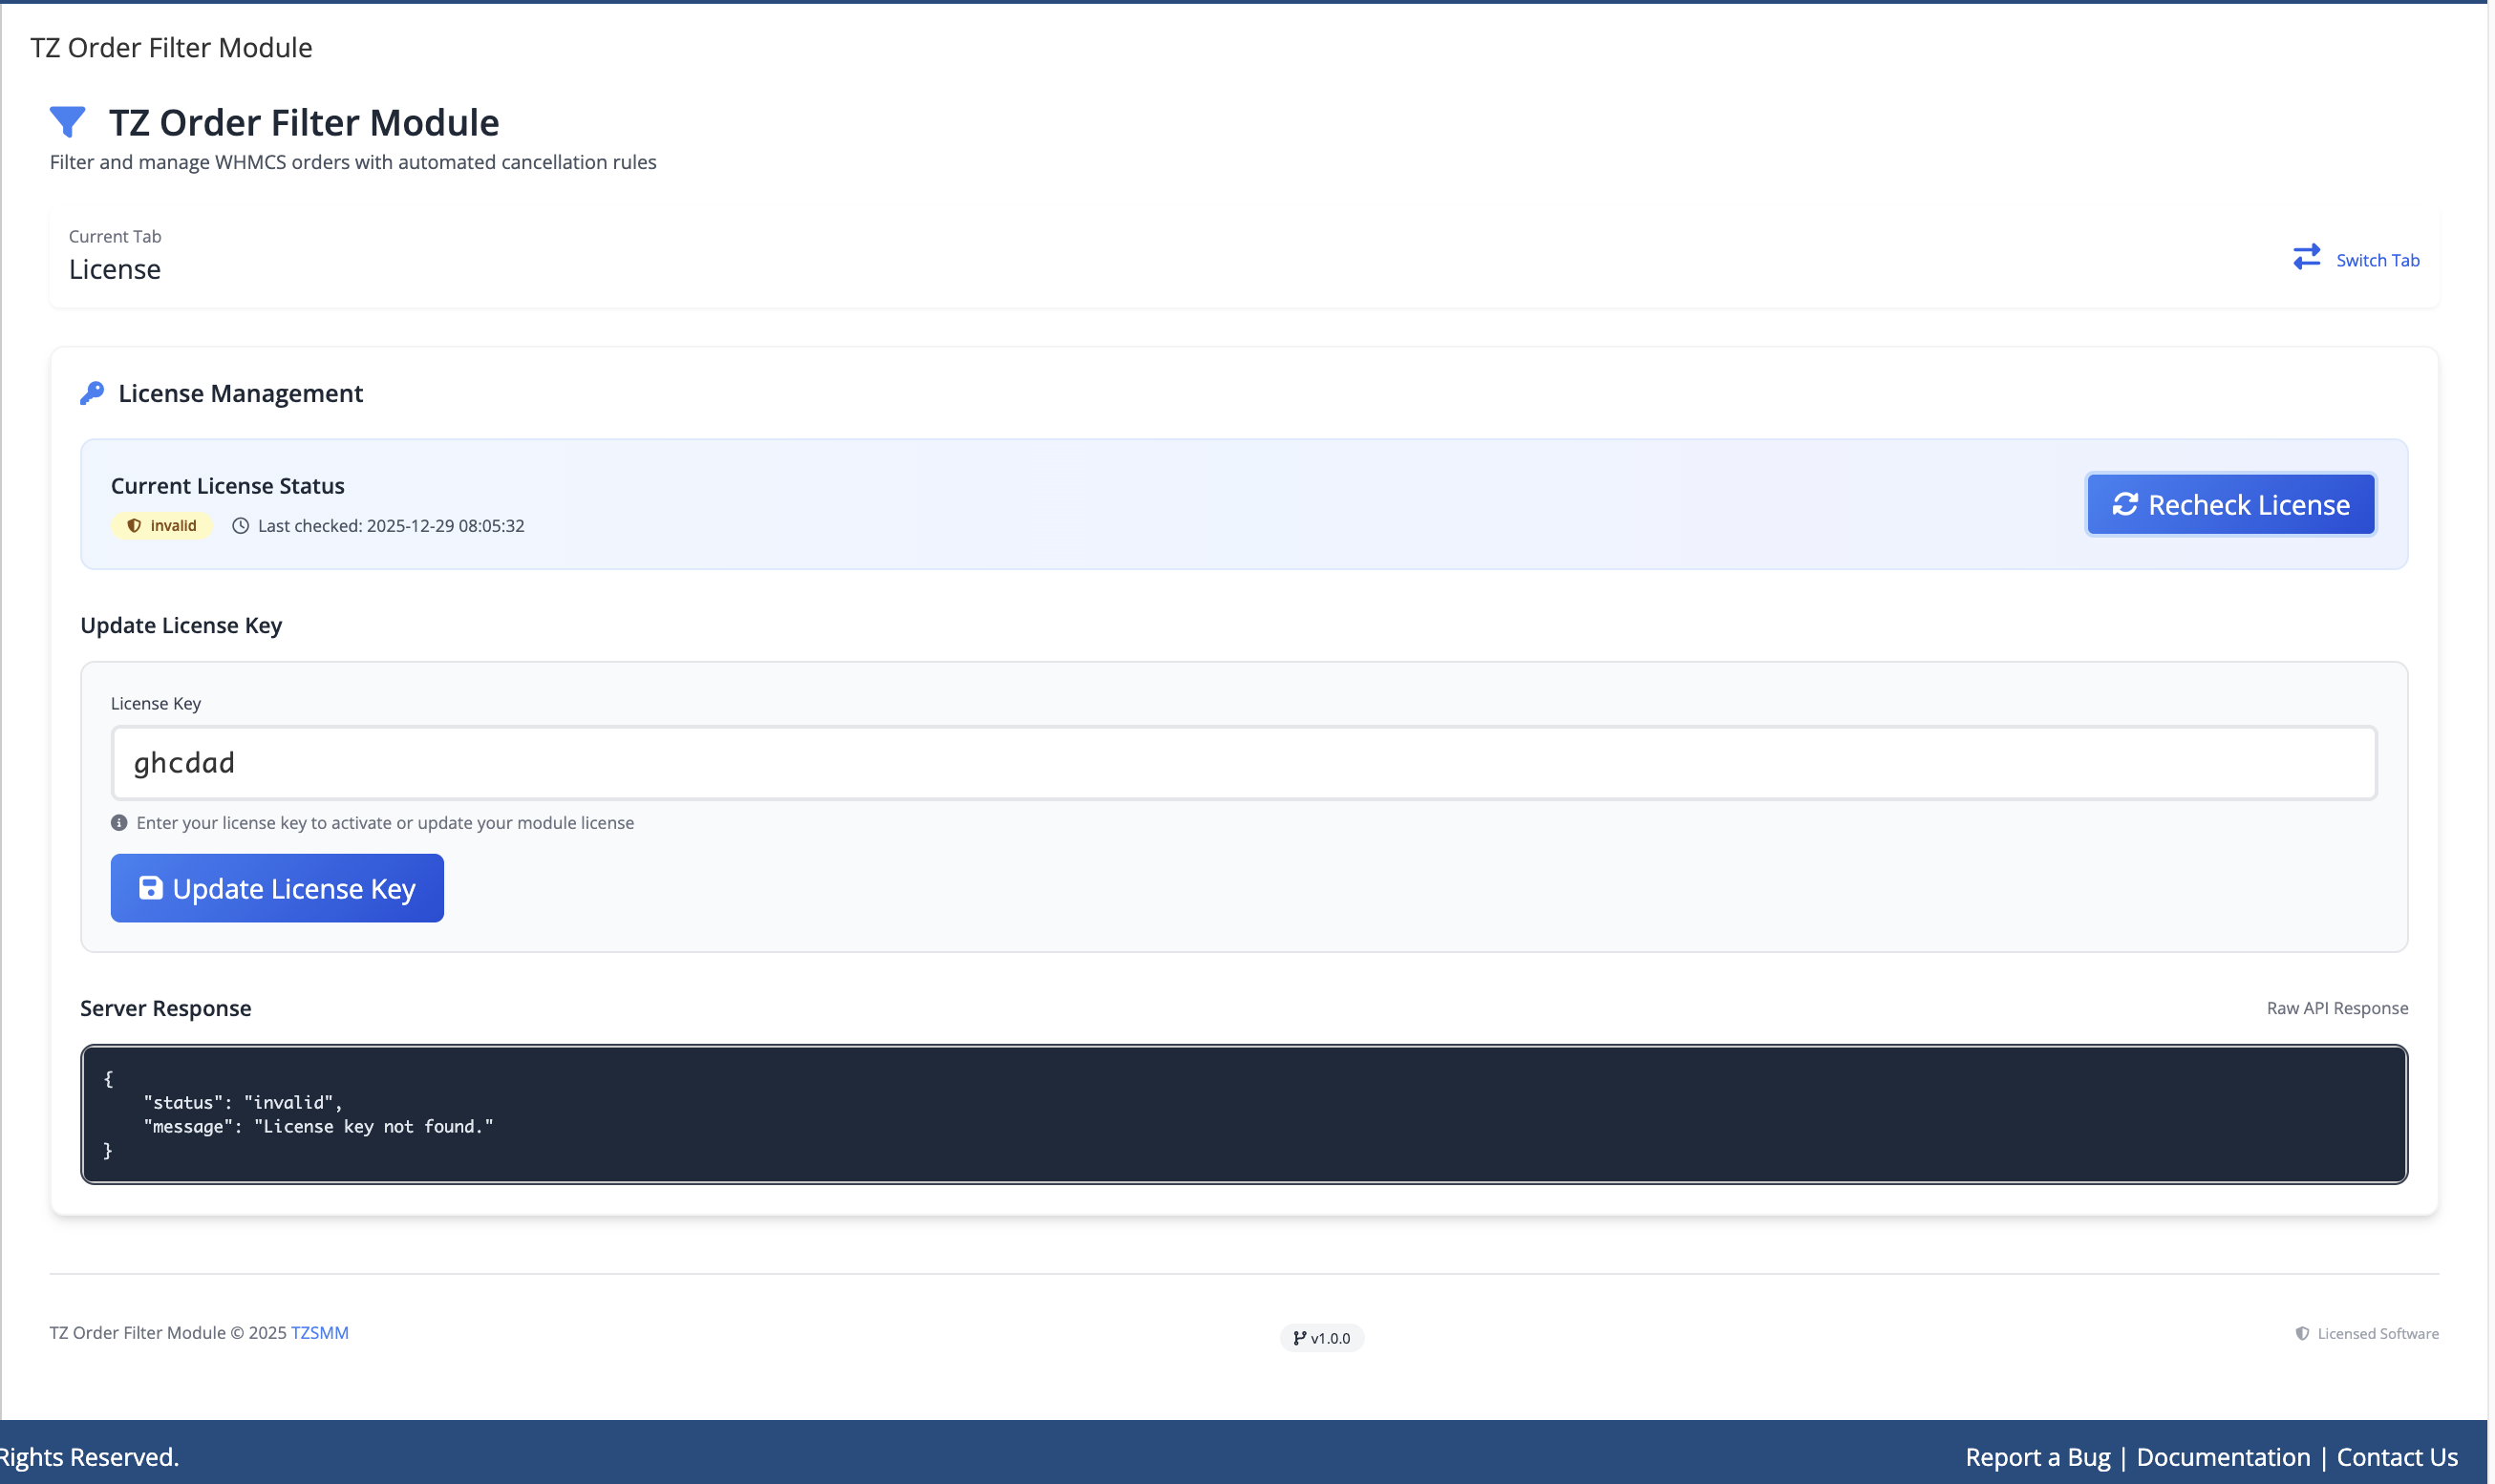Click the blue funnel module icon
The height and width of the screenshot is (1484, 2495).
pyautogui.click(x=67, y=121)
